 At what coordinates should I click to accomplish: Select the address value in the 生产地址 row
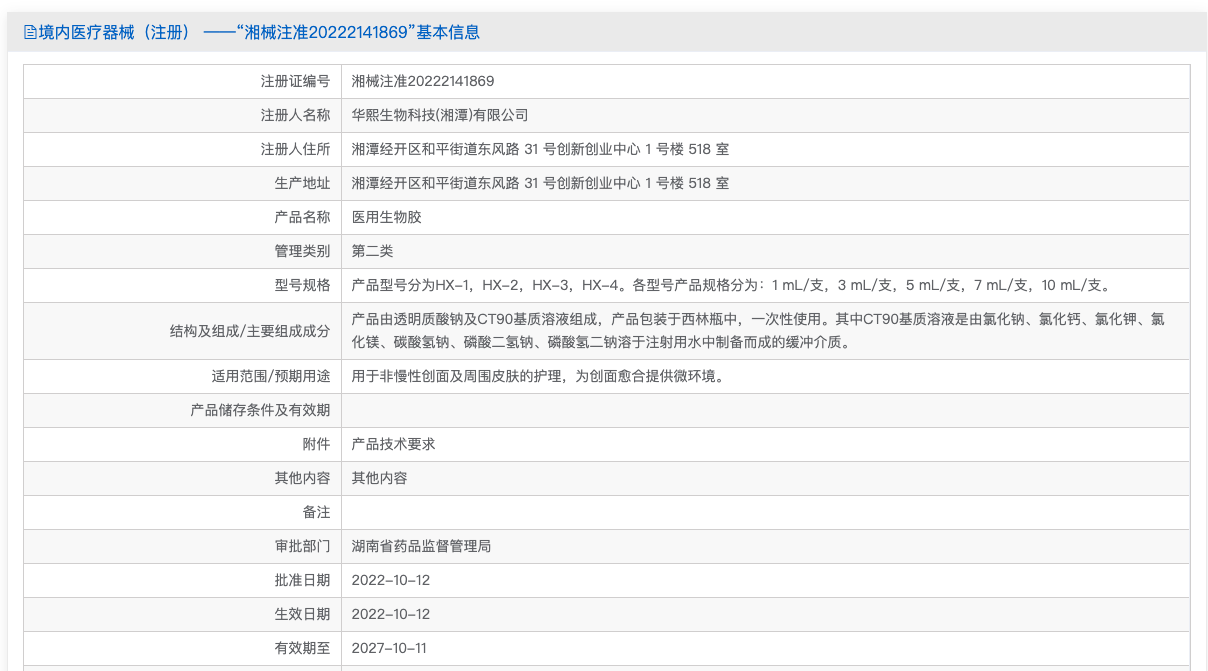[x=540, y=183]
